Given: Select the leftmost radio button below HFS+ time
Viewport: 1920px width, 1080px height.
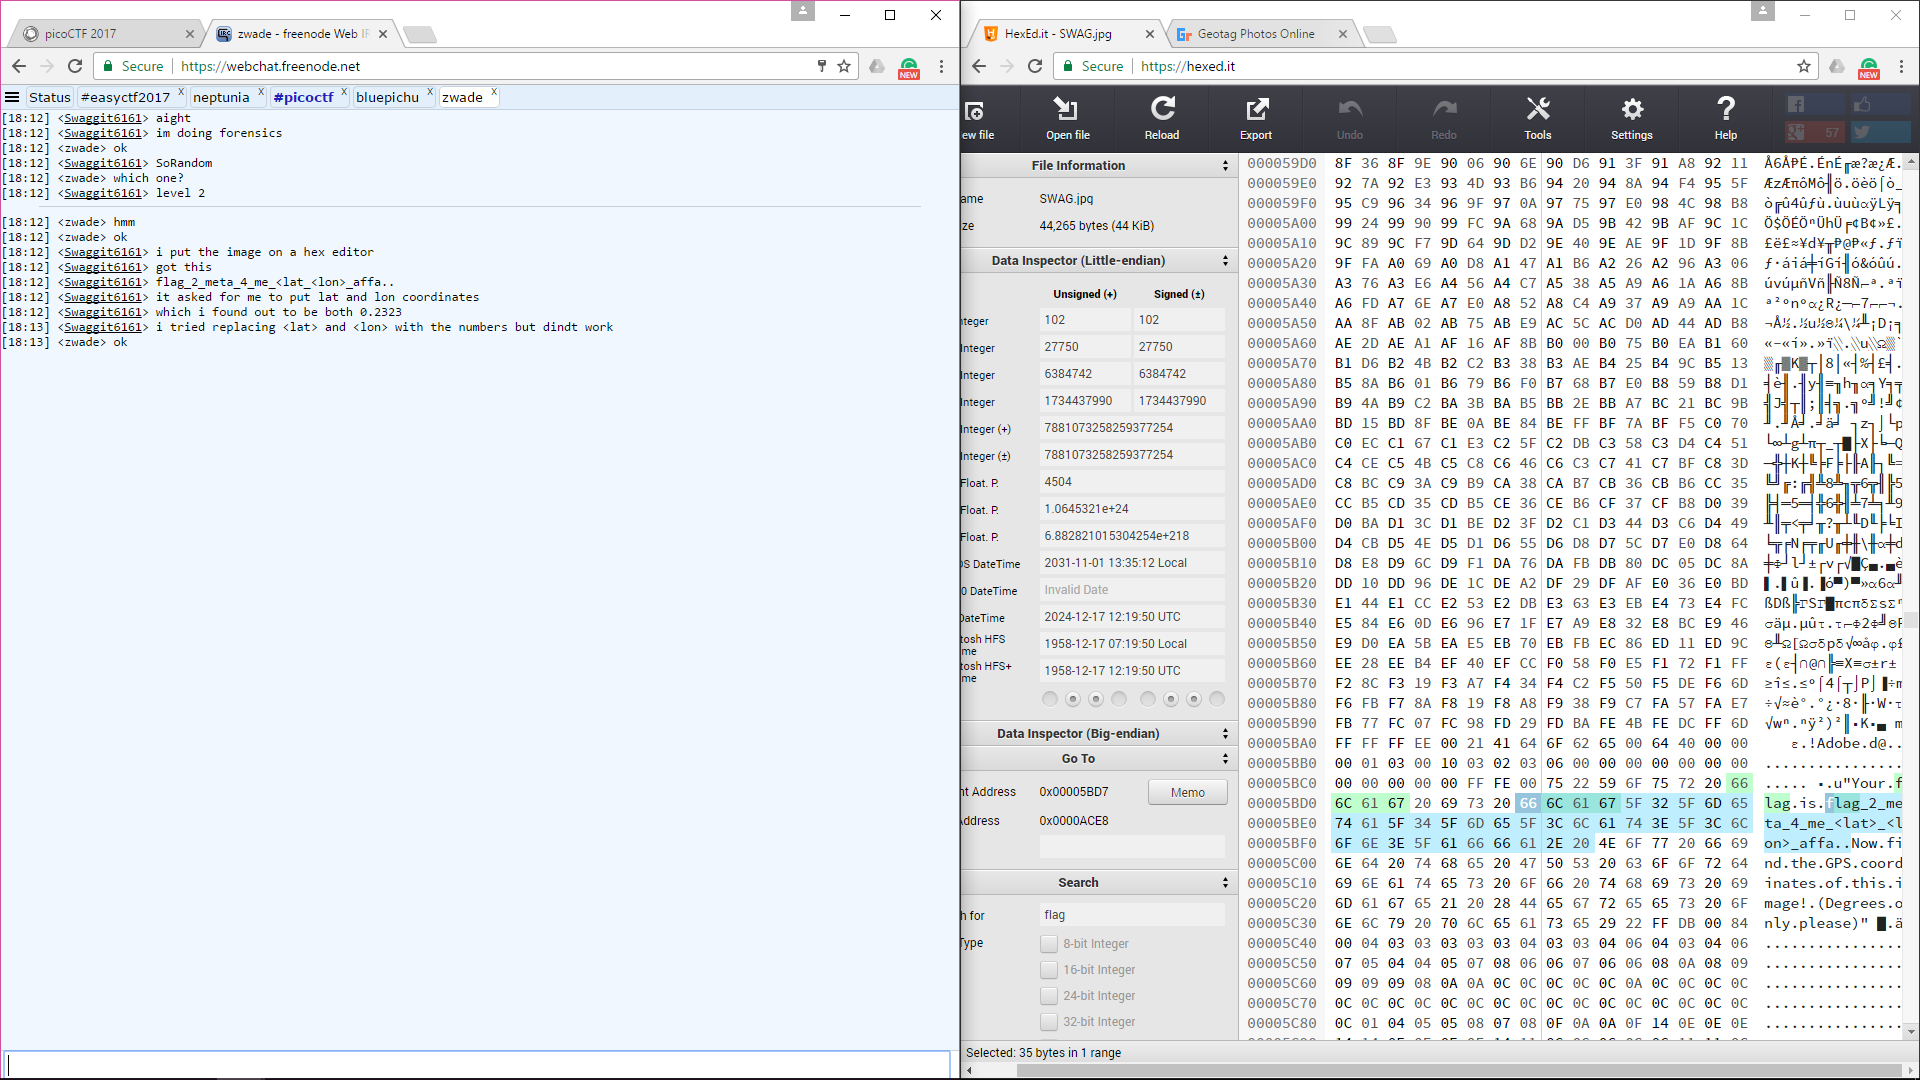Looking at the screenshot, I should [x=1049, y=699].
